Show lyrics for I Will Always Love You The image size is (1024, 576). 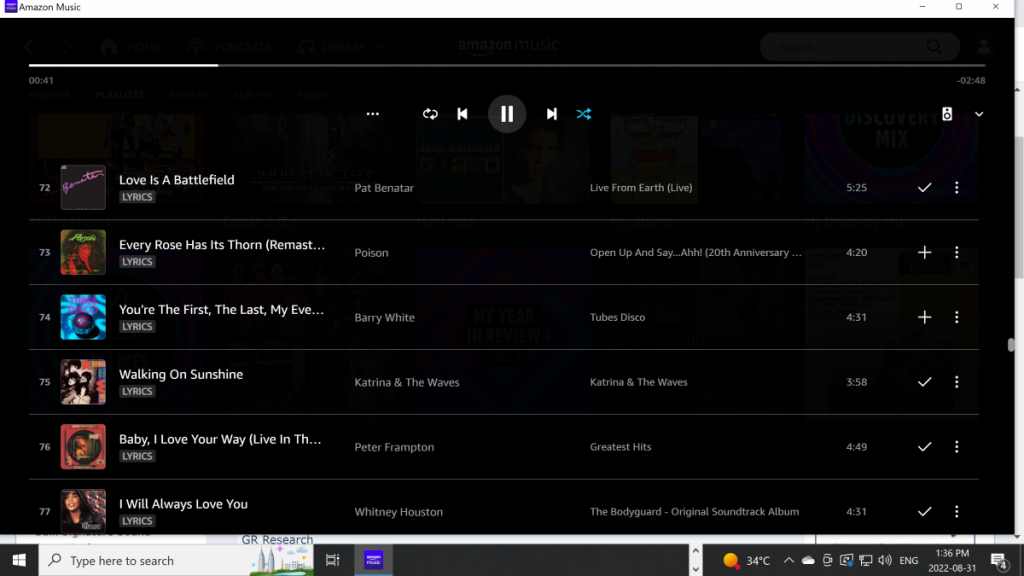coord(136,520)
